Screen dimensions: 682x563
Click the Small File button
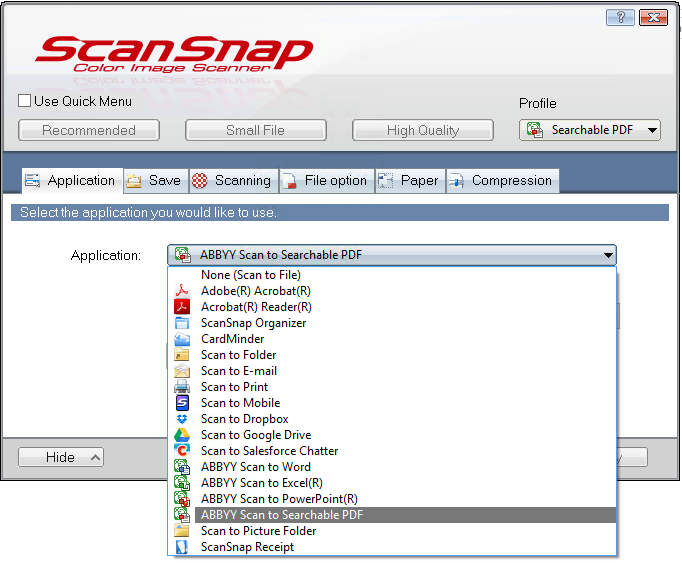click(255, 130)
